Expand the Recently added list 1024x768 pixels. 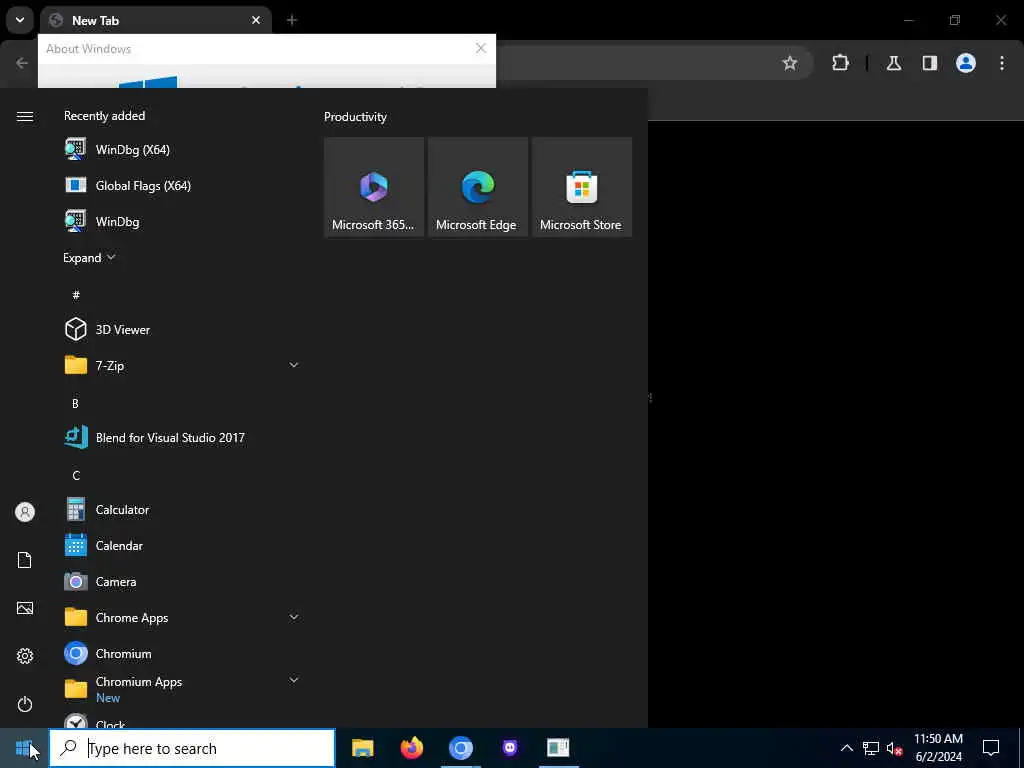pos(89,257)
